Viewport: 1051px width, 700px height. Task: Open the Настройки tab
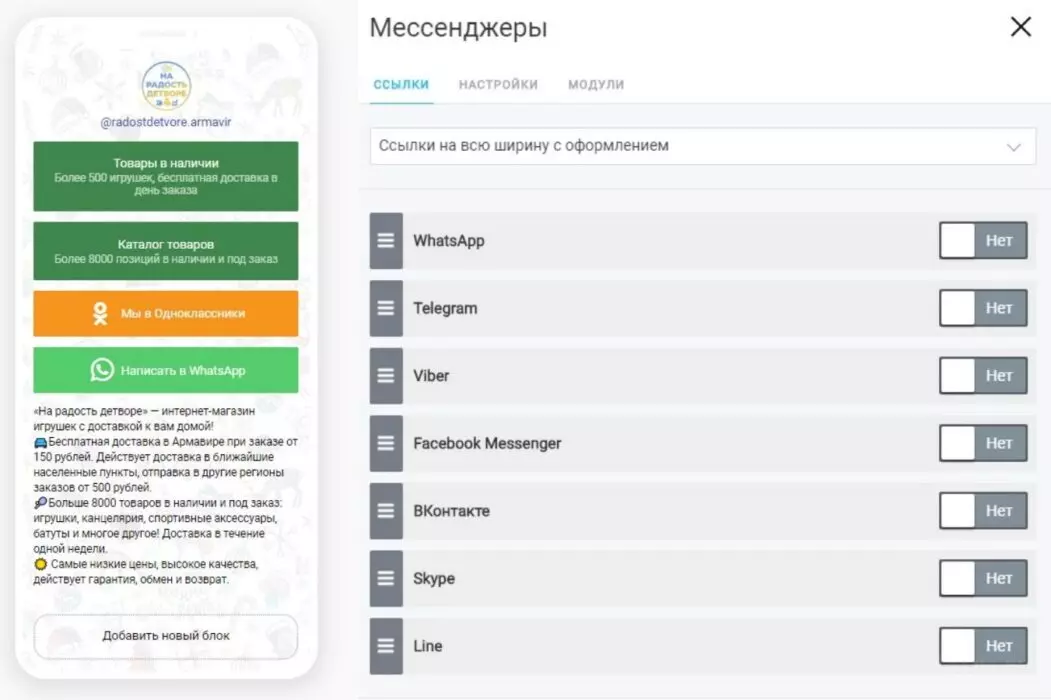(x=498, y=84)
